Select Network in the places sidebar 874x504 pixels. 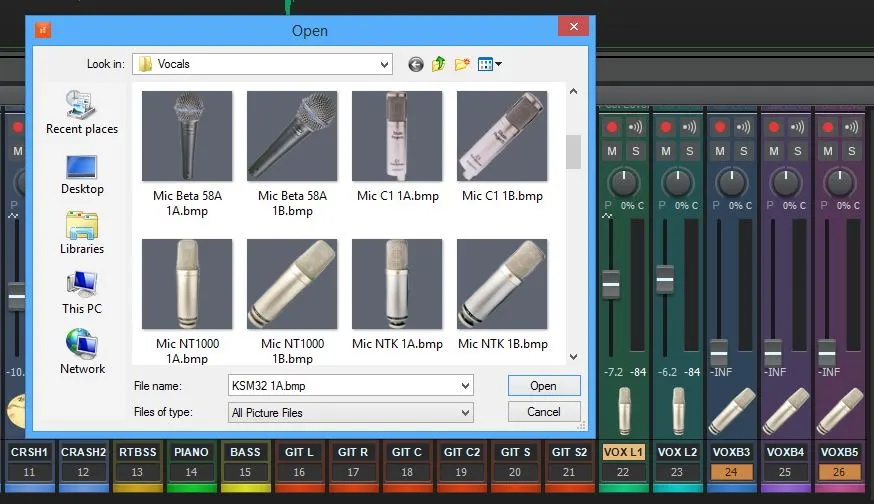82,352
